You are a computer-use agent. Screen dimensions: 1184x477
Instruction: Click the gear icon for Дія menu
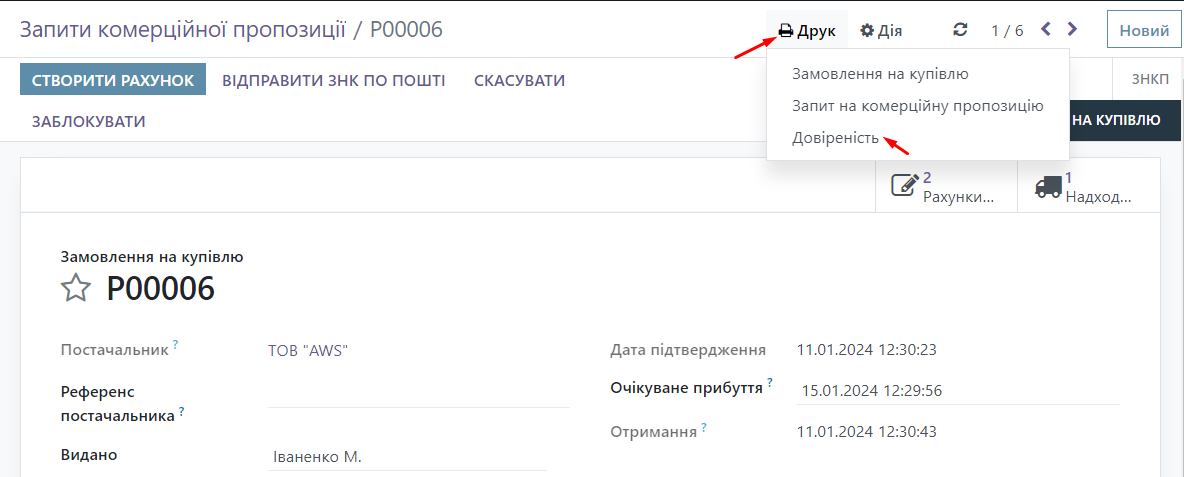tap(867, 31)
